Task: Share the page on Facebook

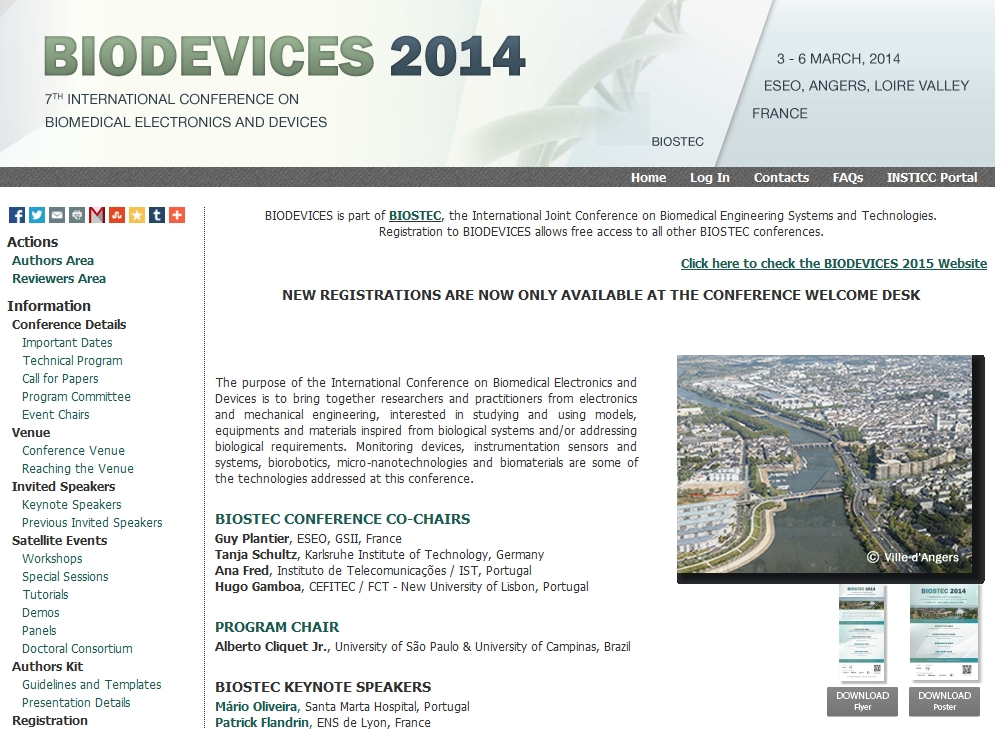Action: (x=17, y=215)
